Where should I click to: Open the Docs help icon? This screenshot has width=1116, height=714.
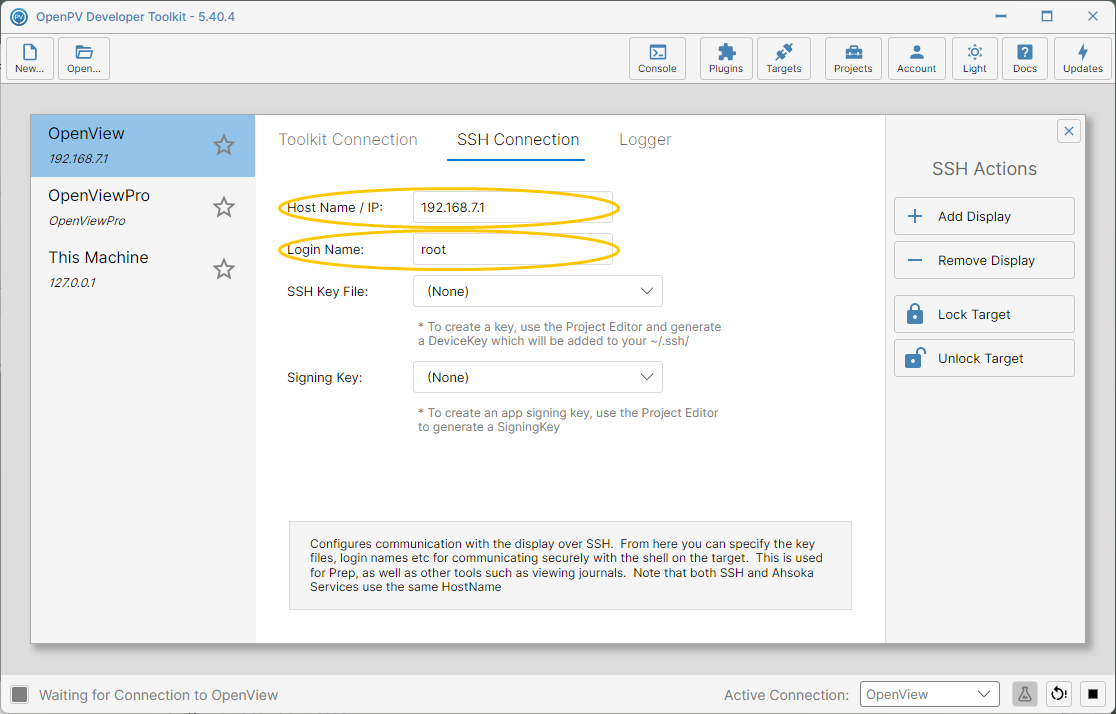click(x=1025, y=58)
